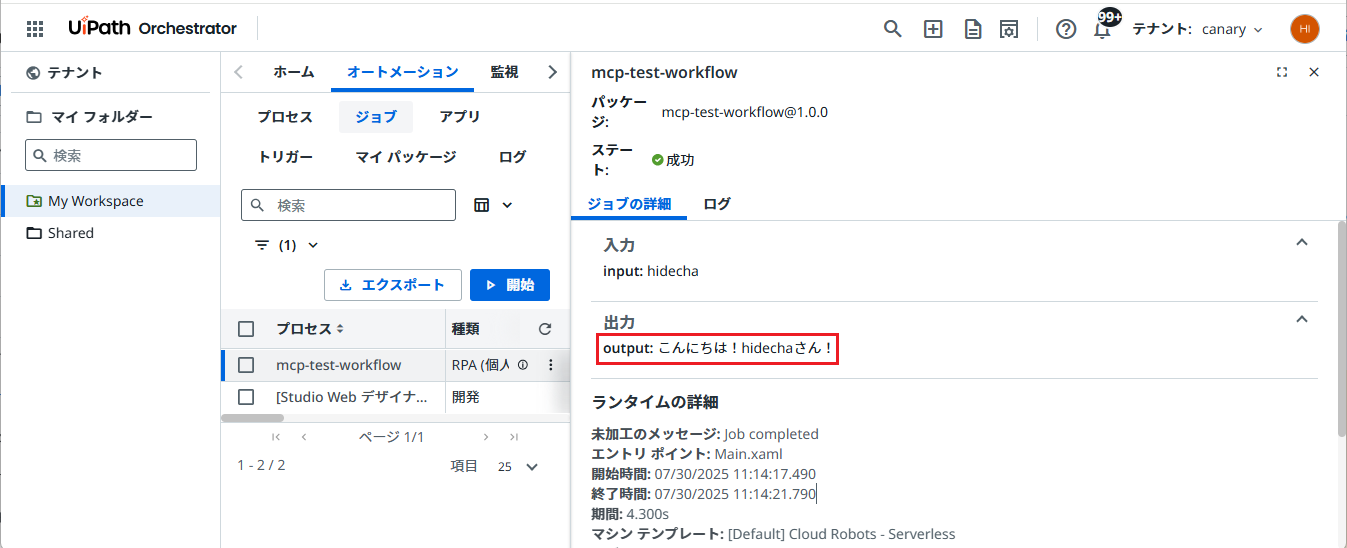Open the filter icon with (1)

(262, 245)
